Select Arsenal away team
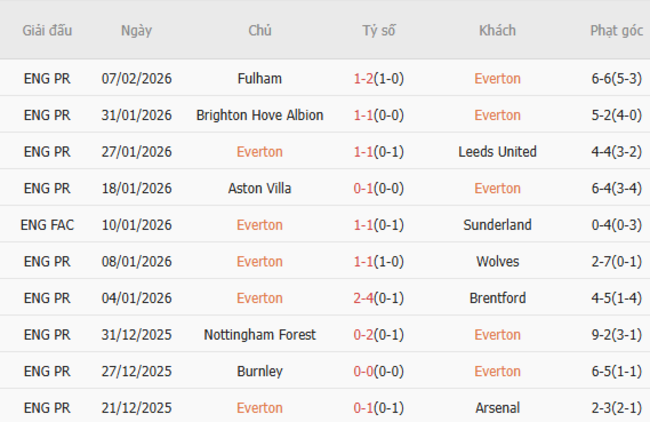Screen dimensions: 650x422 (497, 408)
